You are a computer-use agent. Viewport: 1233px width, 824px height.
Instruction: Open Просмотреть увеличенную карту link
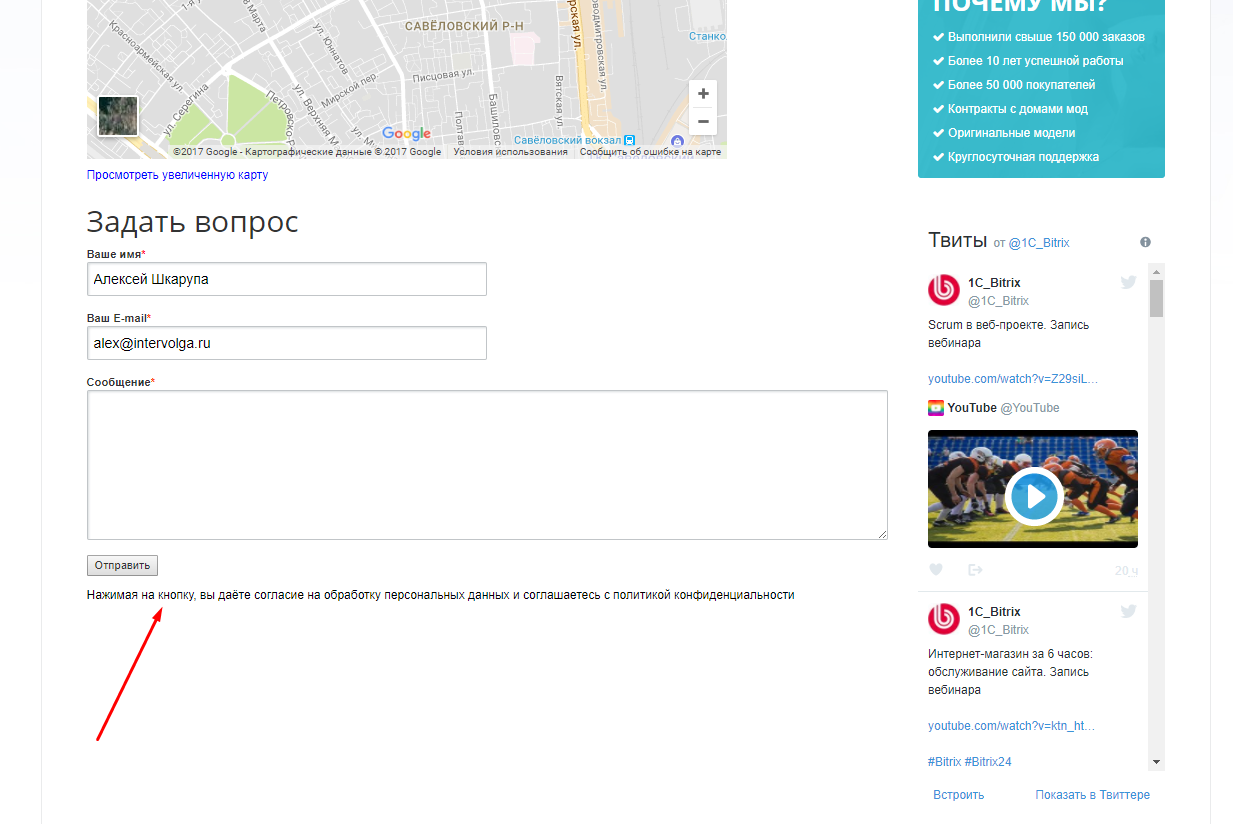tap(177, 175)
